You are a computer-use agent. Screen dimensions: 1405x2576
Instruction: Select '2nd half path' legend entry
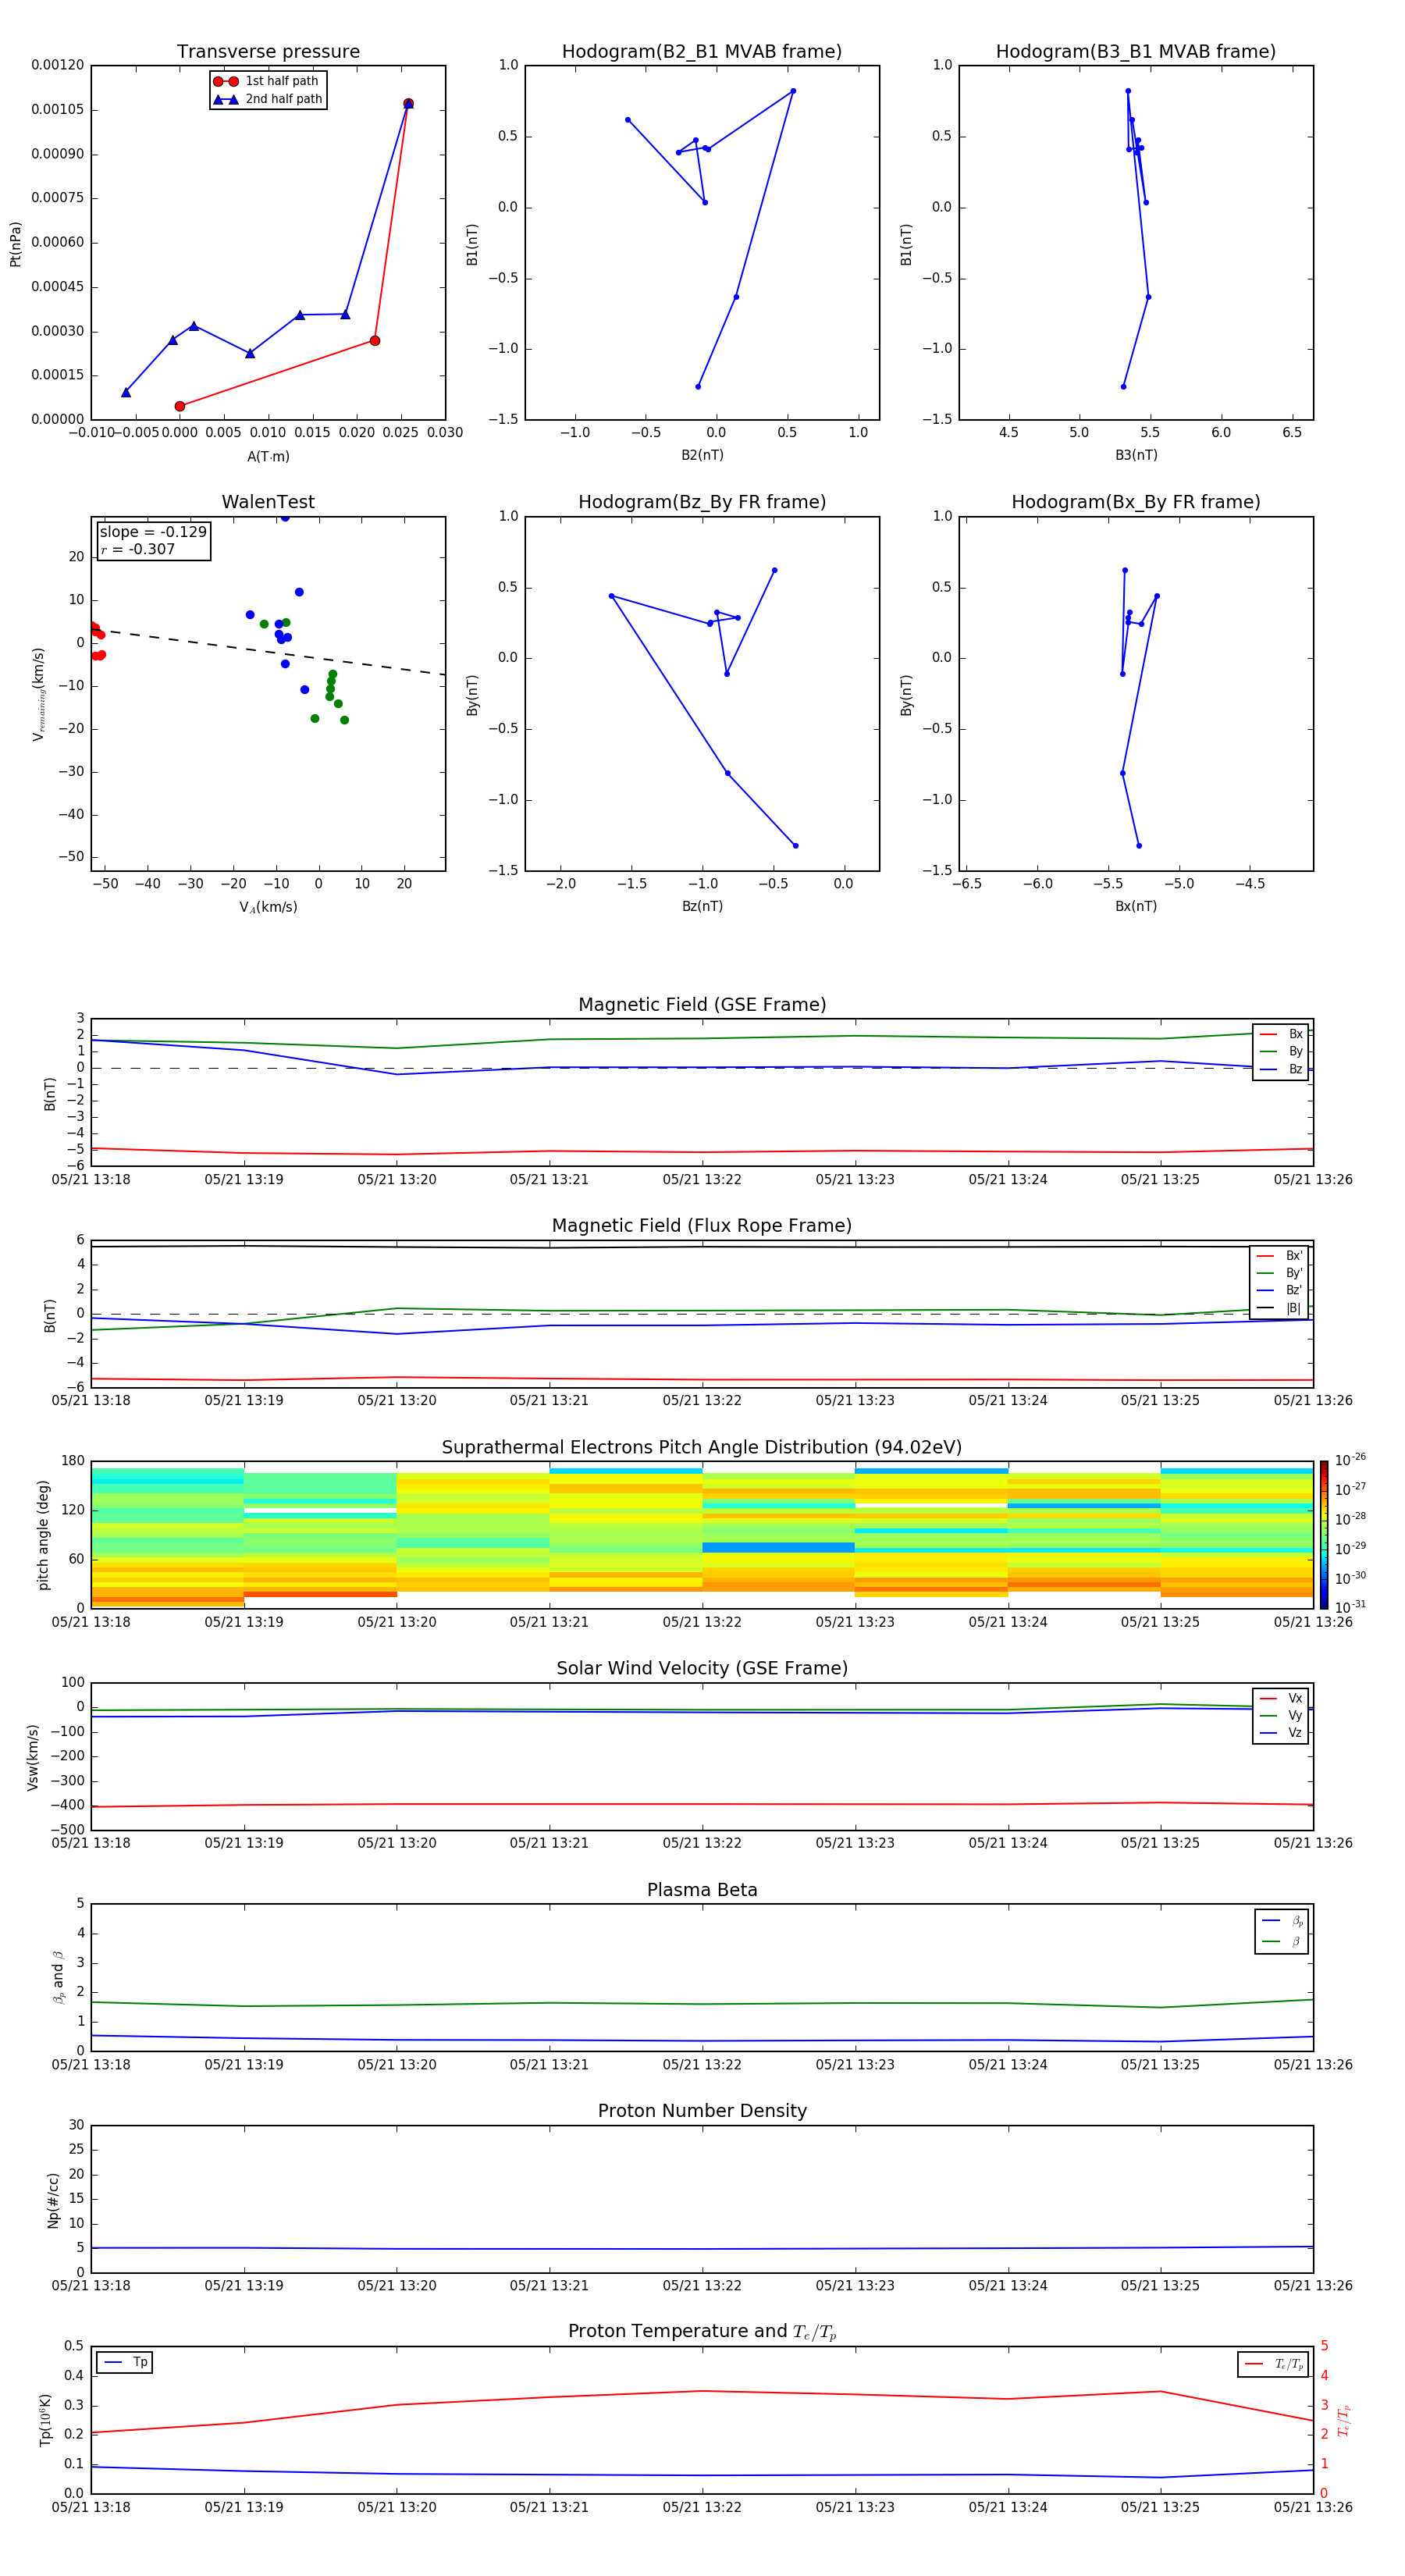(267, 99)
